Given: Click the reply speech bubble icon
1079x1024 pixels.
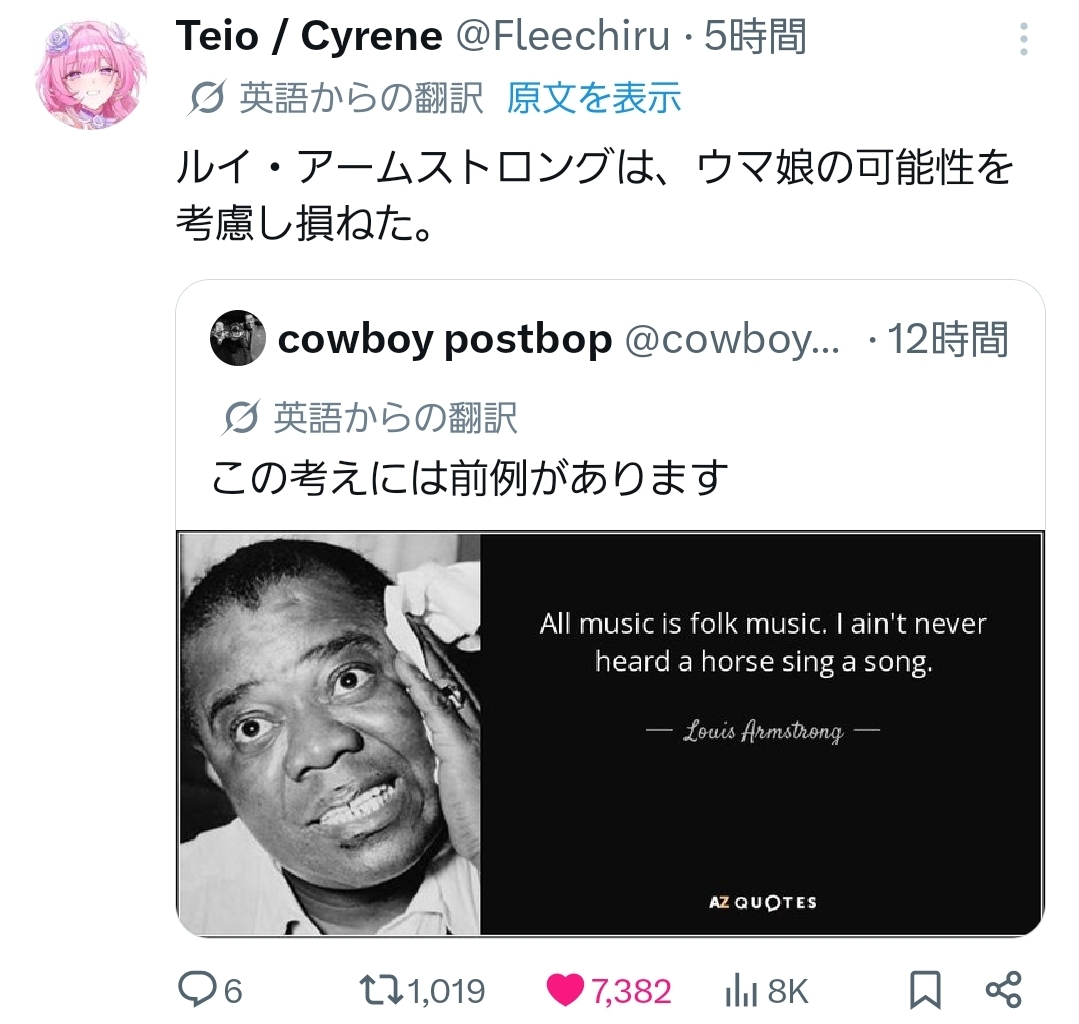Looking at the screenshot, I should tap(197, 990).
